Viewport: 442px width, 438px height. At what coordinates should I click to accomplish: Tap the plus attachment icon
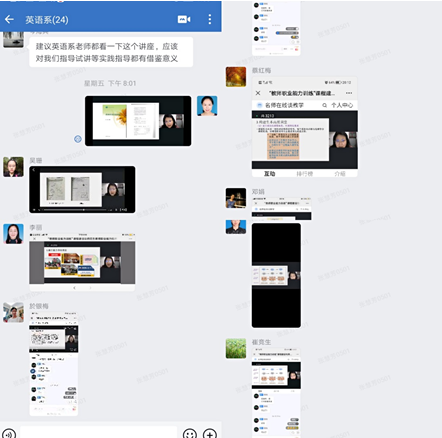click(x=210, y=433)
